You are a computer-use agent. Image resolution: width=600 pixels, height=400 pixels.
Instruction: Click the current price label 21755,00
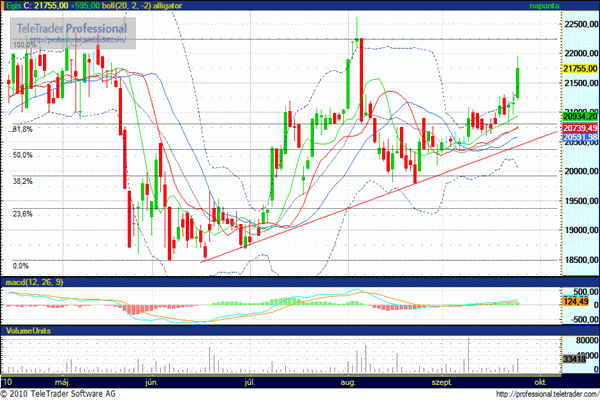[580, 68]
